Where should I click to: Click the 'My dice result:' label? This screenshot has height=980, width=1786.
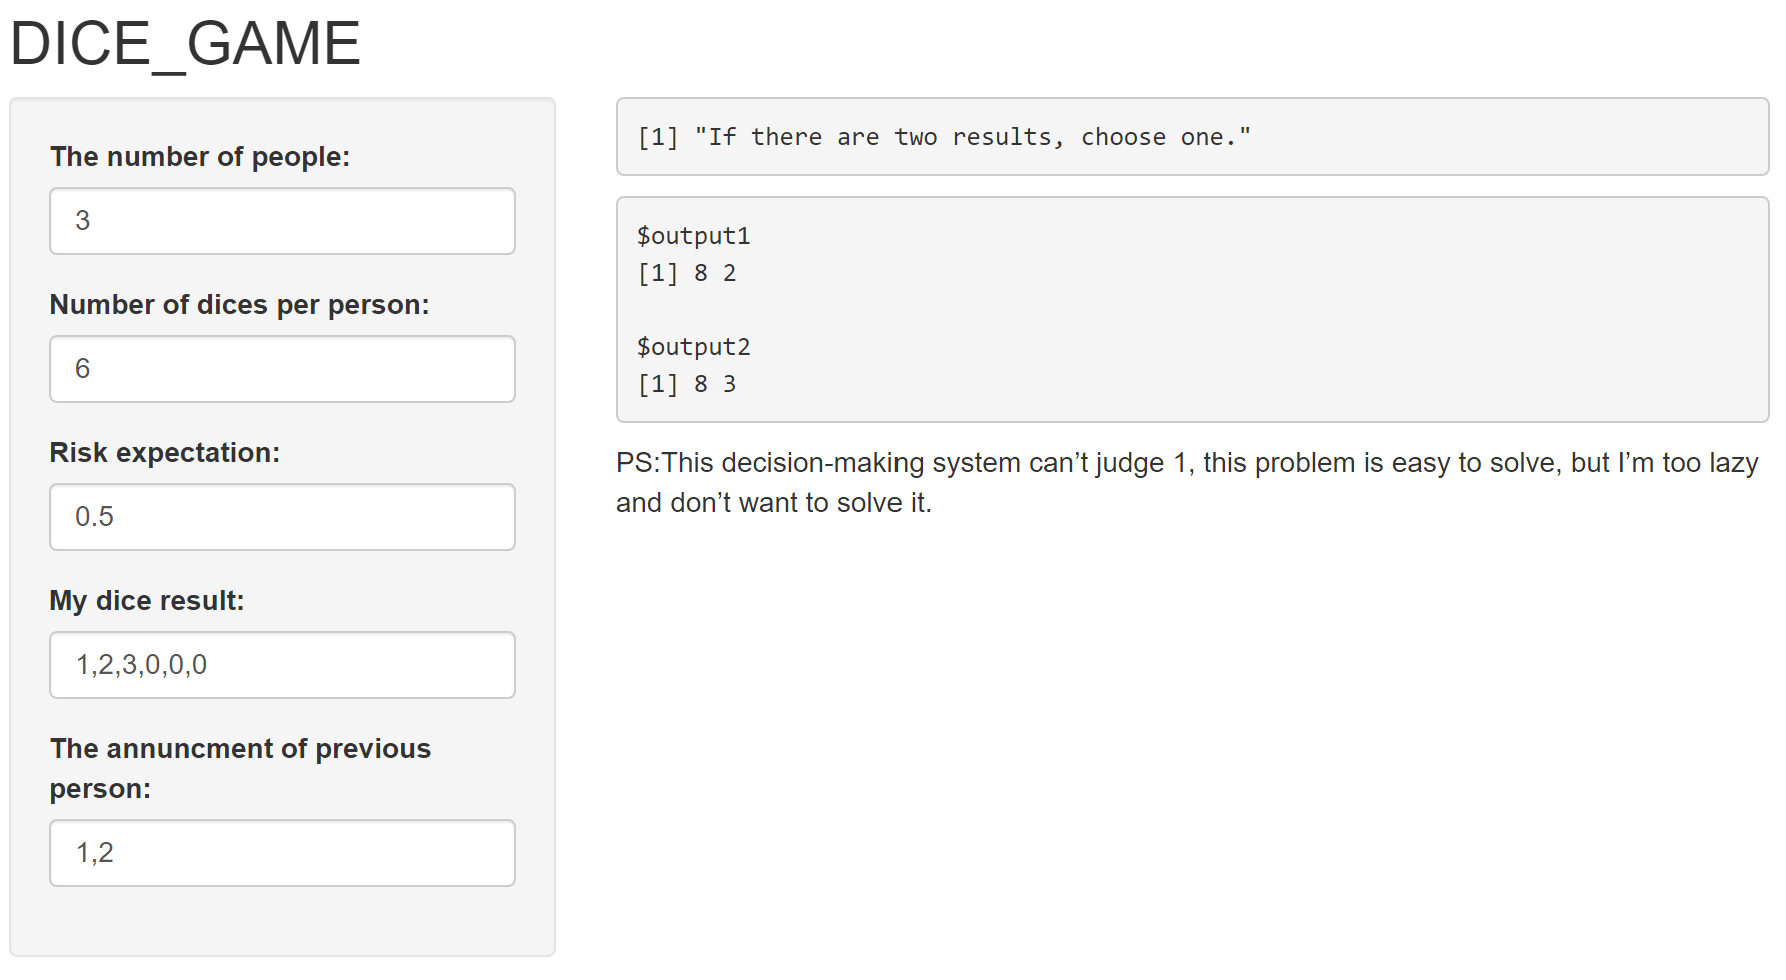click(147, 601)
